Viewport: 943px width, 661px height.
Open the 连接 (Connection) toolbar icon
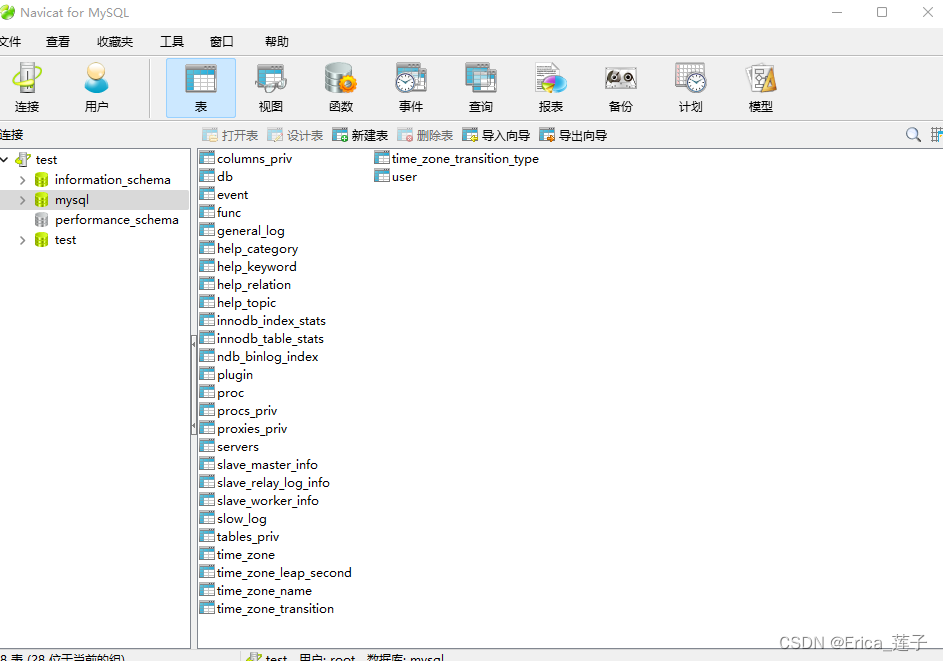click(x=27, y=88)
